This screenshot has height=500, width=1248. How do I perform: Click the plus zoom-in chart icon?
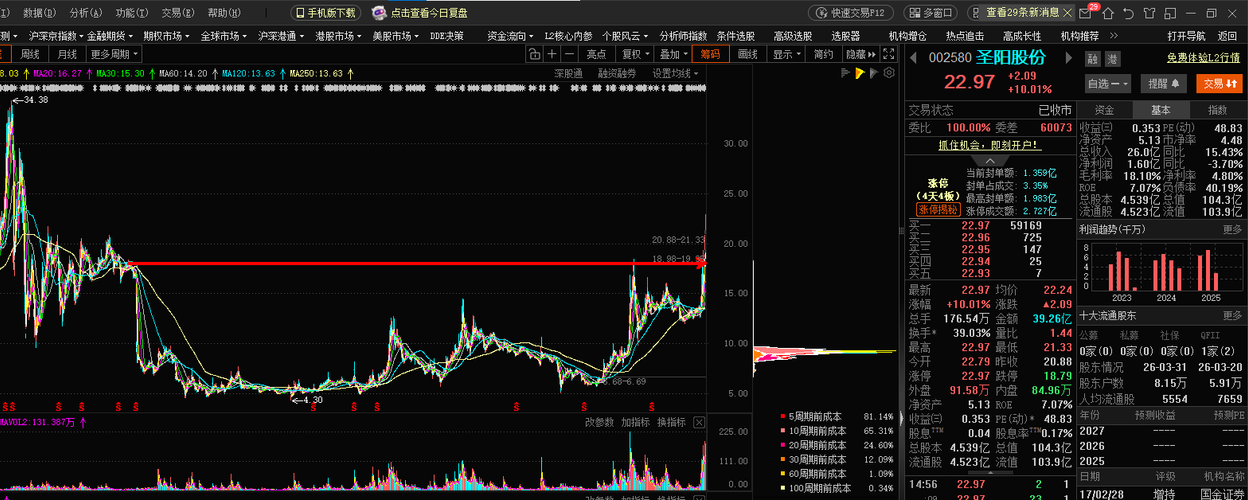tap(551, 54)
